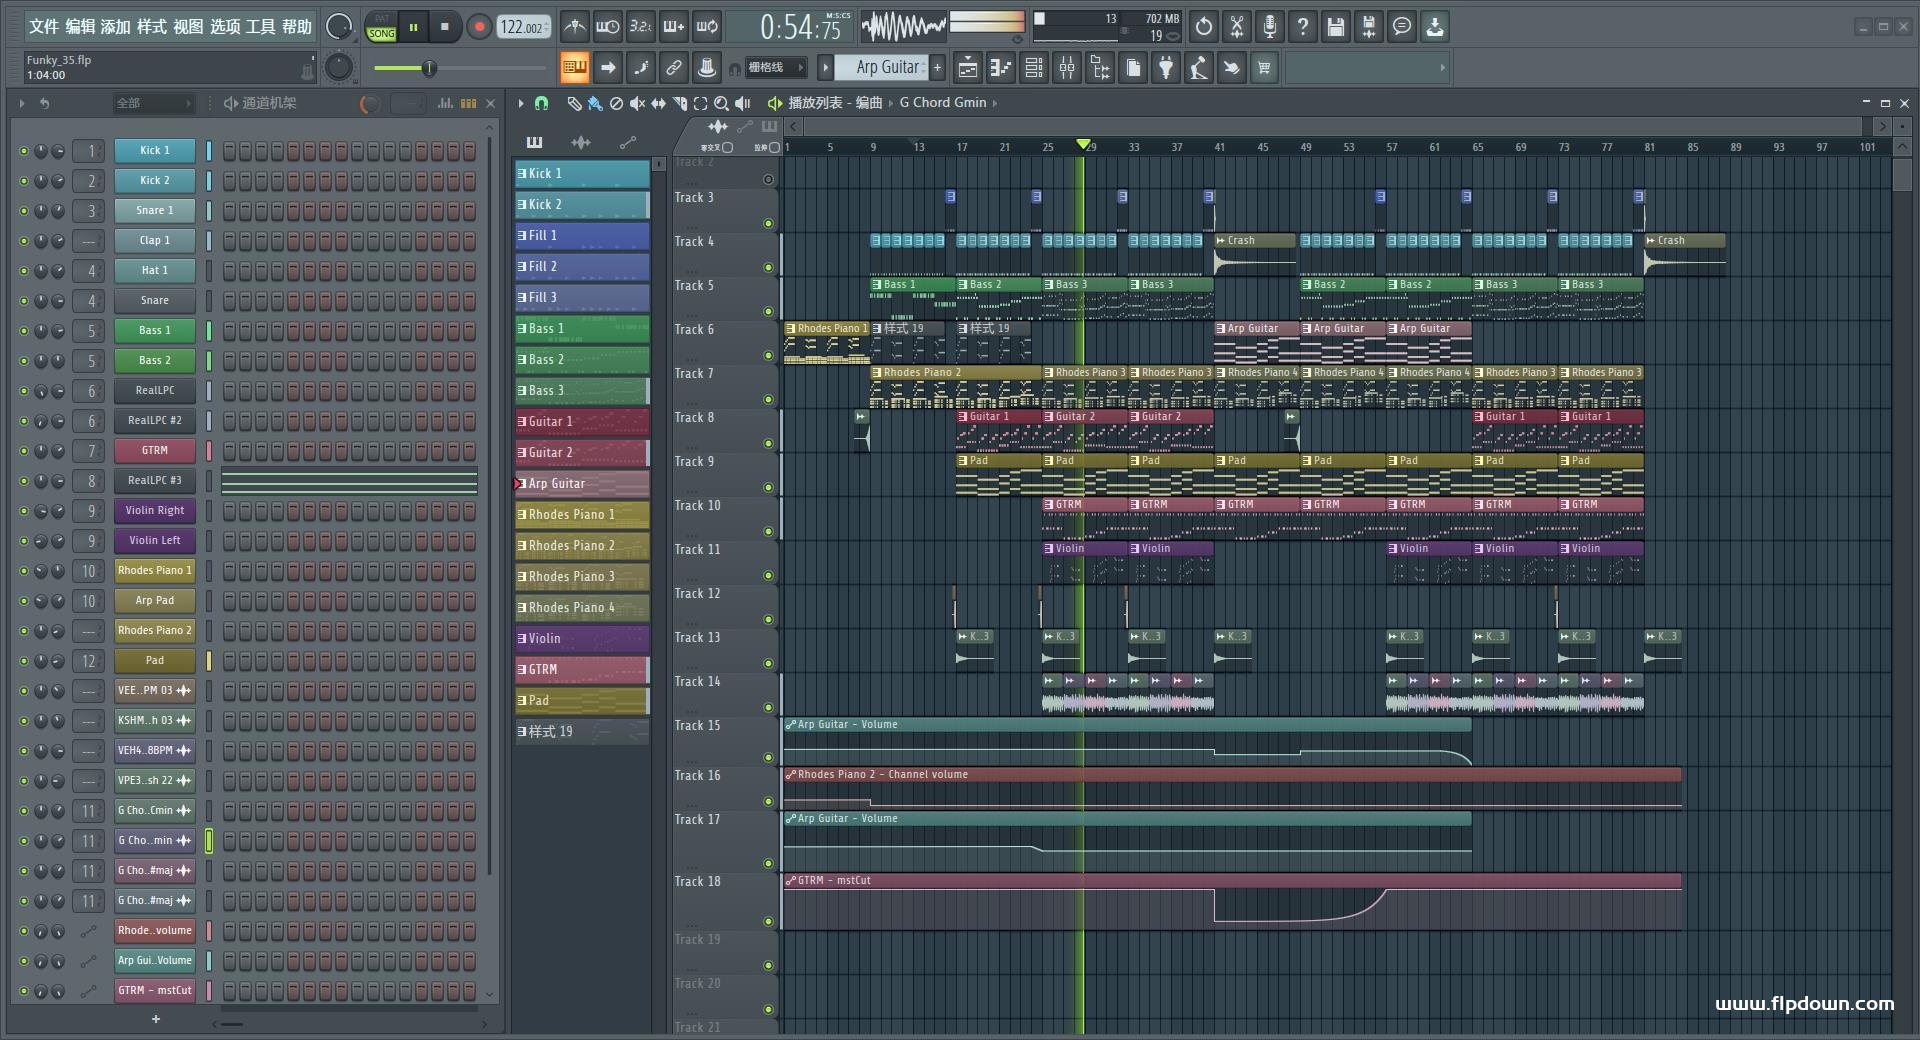Stop playback with the stop button
Screen dimensions: 1920x1040
coord(444,27)
